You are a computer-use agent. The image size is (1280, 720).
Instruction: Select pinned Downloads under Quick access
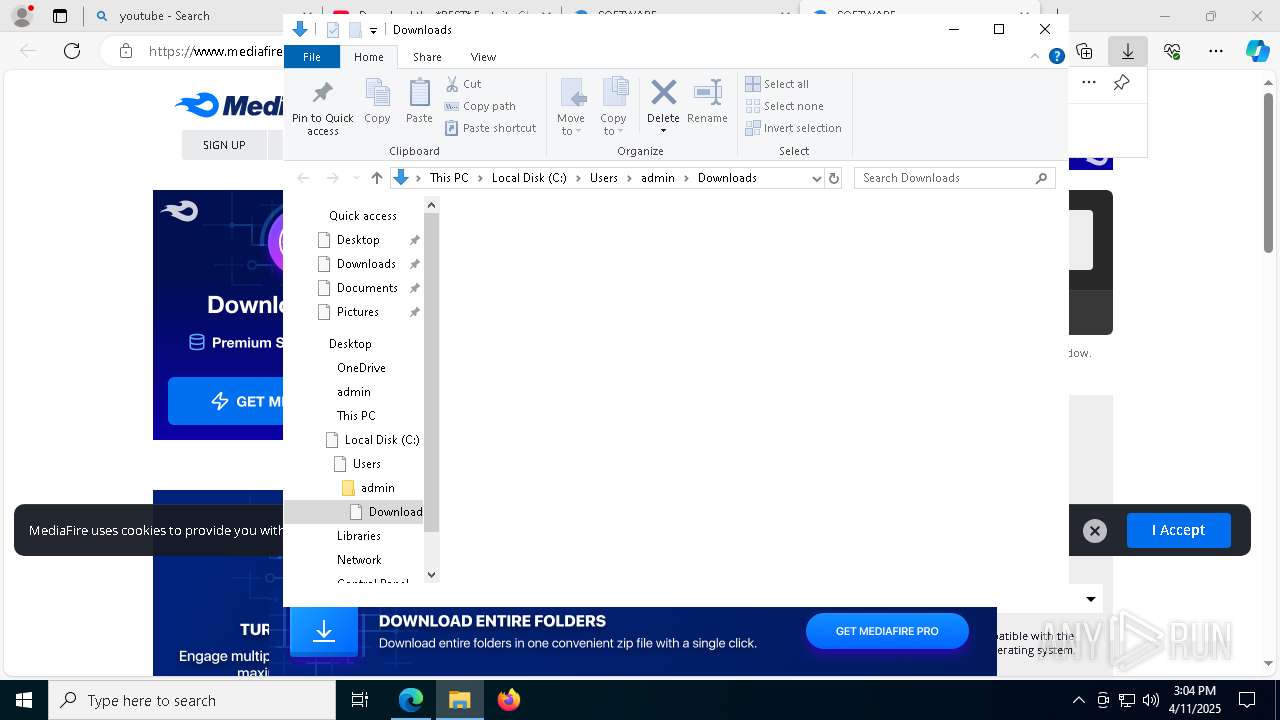[x=366, y=264]
